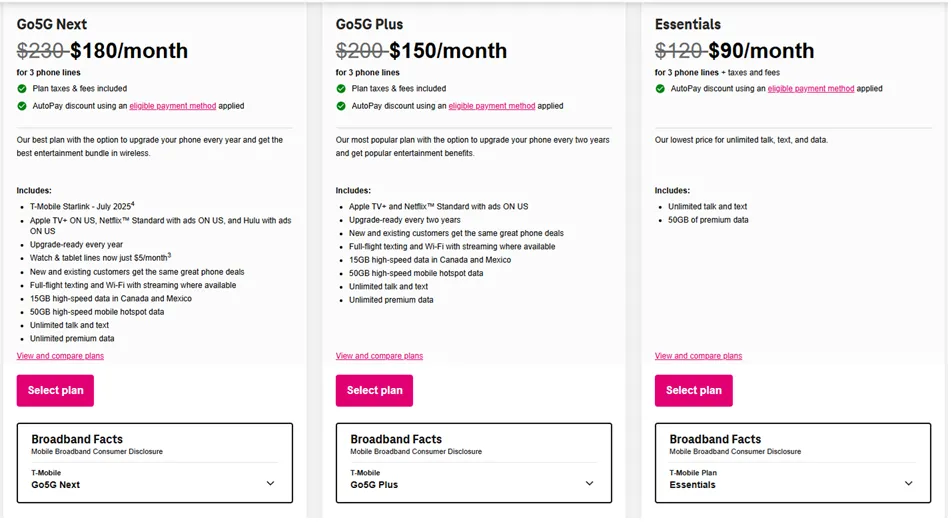Expand Go5G Next Broadband Facts chevron
Viewport: 951px width, 522px height.
[270, 484]
